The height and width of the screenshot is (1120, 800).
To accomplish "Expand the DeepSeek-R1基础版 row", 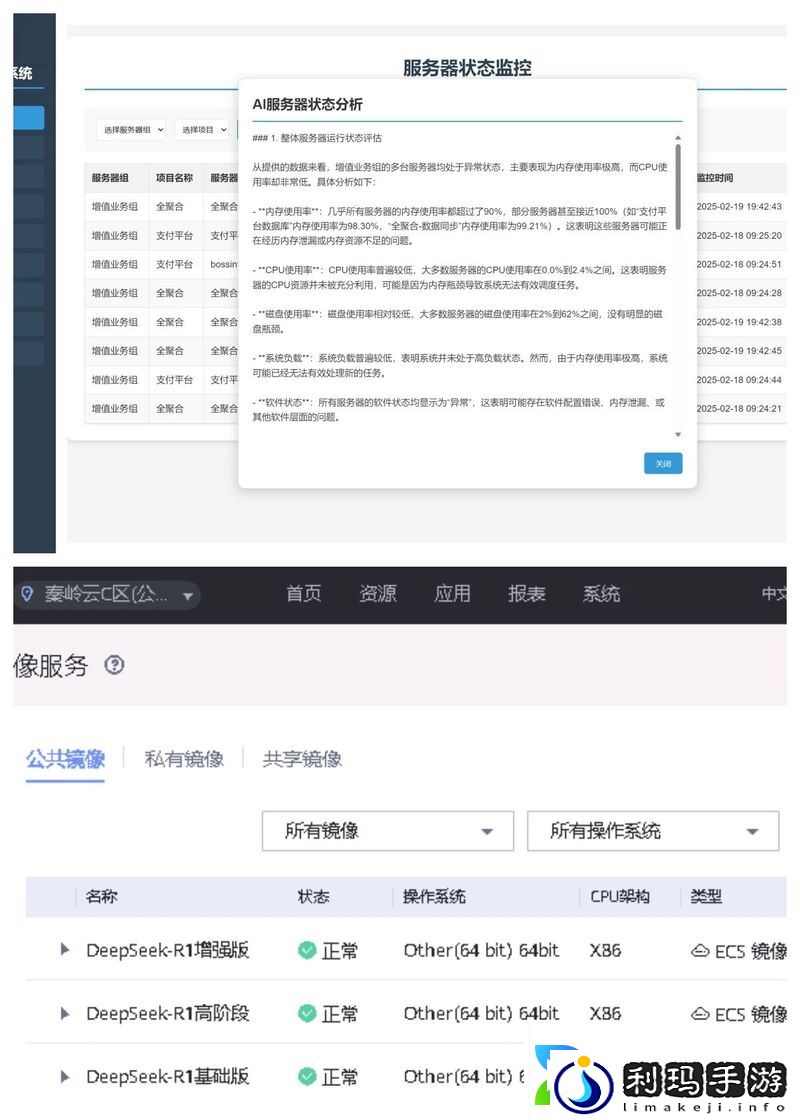I will [x=63, y=1077].
